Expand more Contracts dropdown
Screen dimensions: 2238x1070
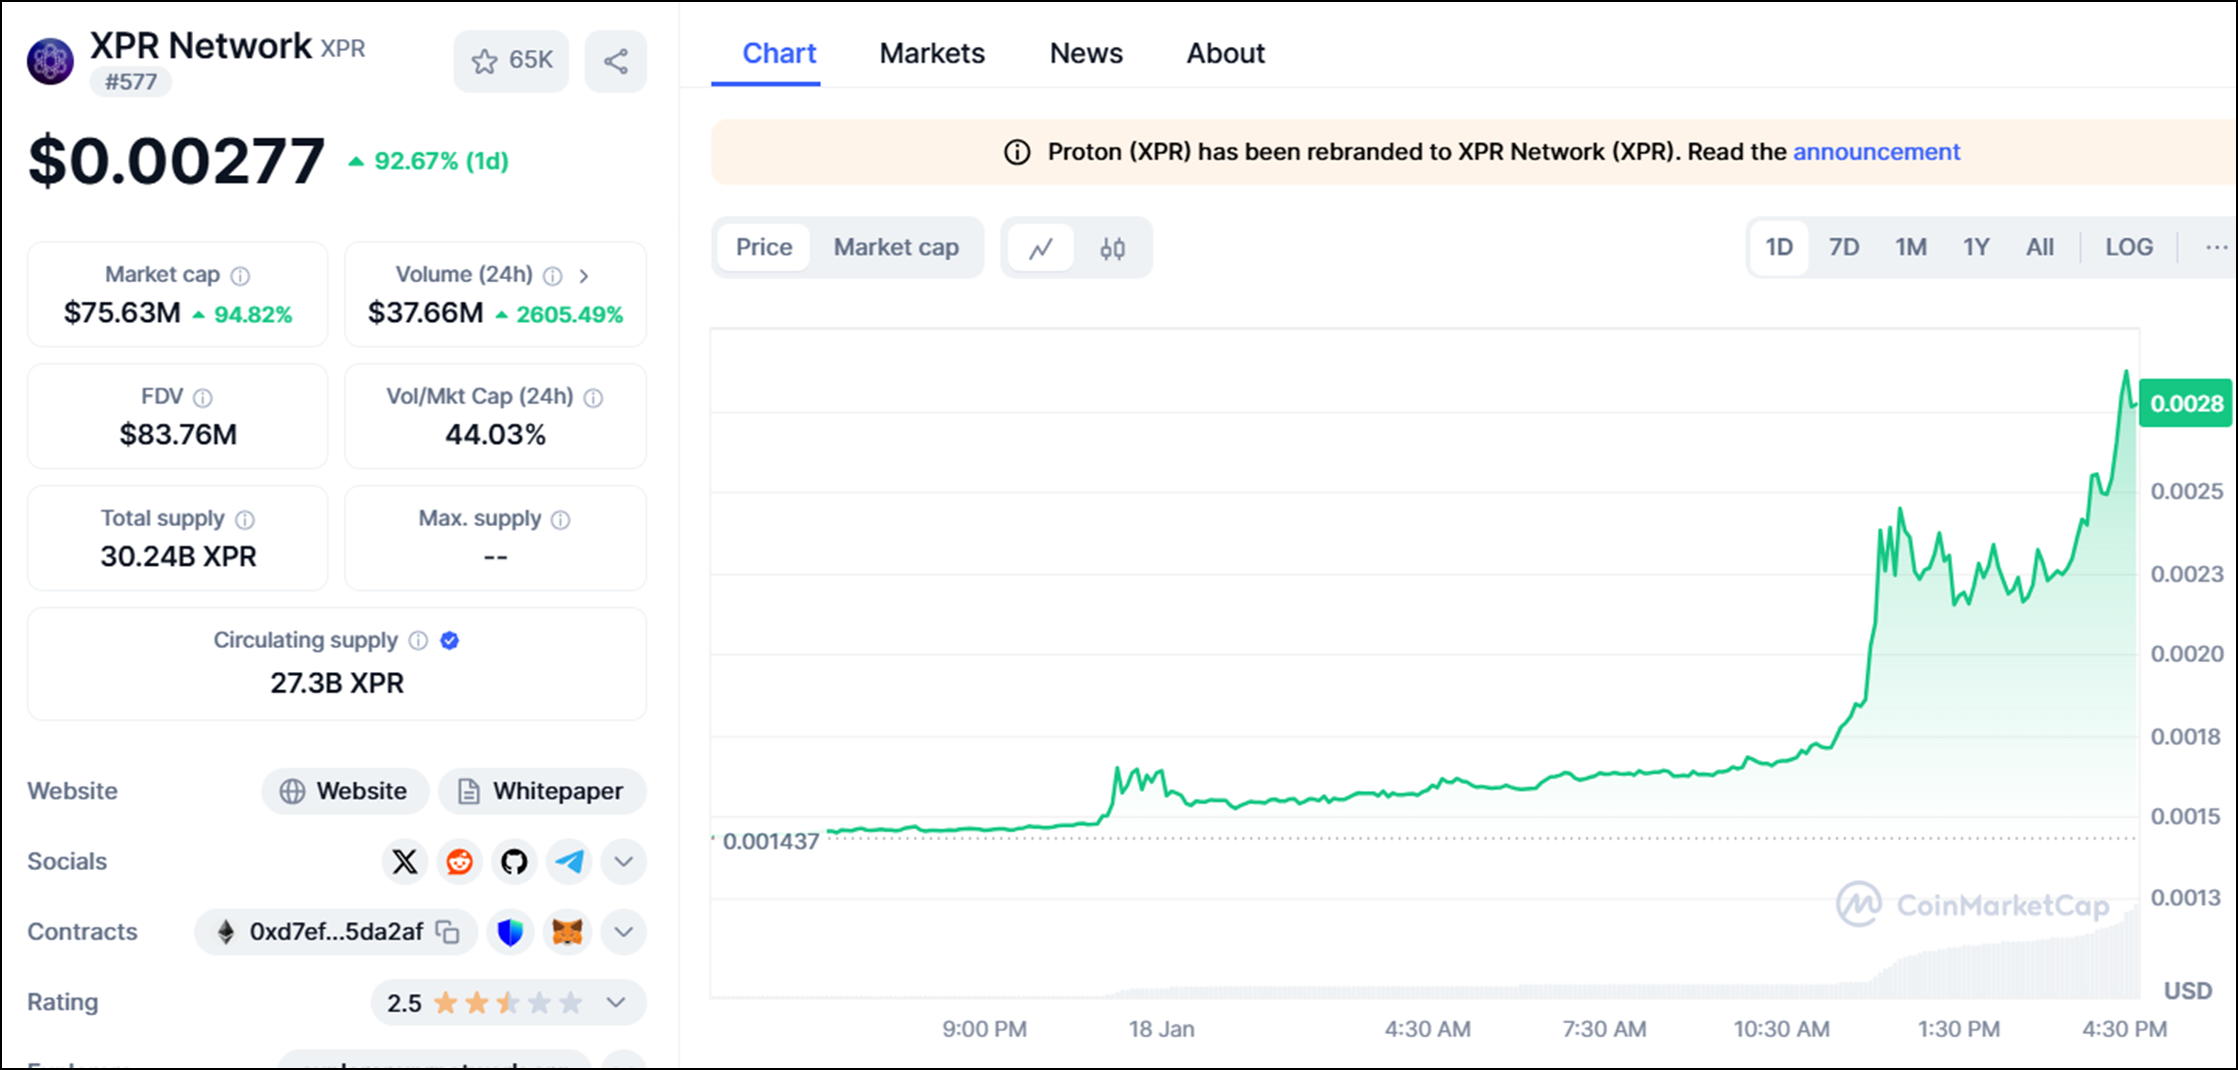[x=623, y=932]
